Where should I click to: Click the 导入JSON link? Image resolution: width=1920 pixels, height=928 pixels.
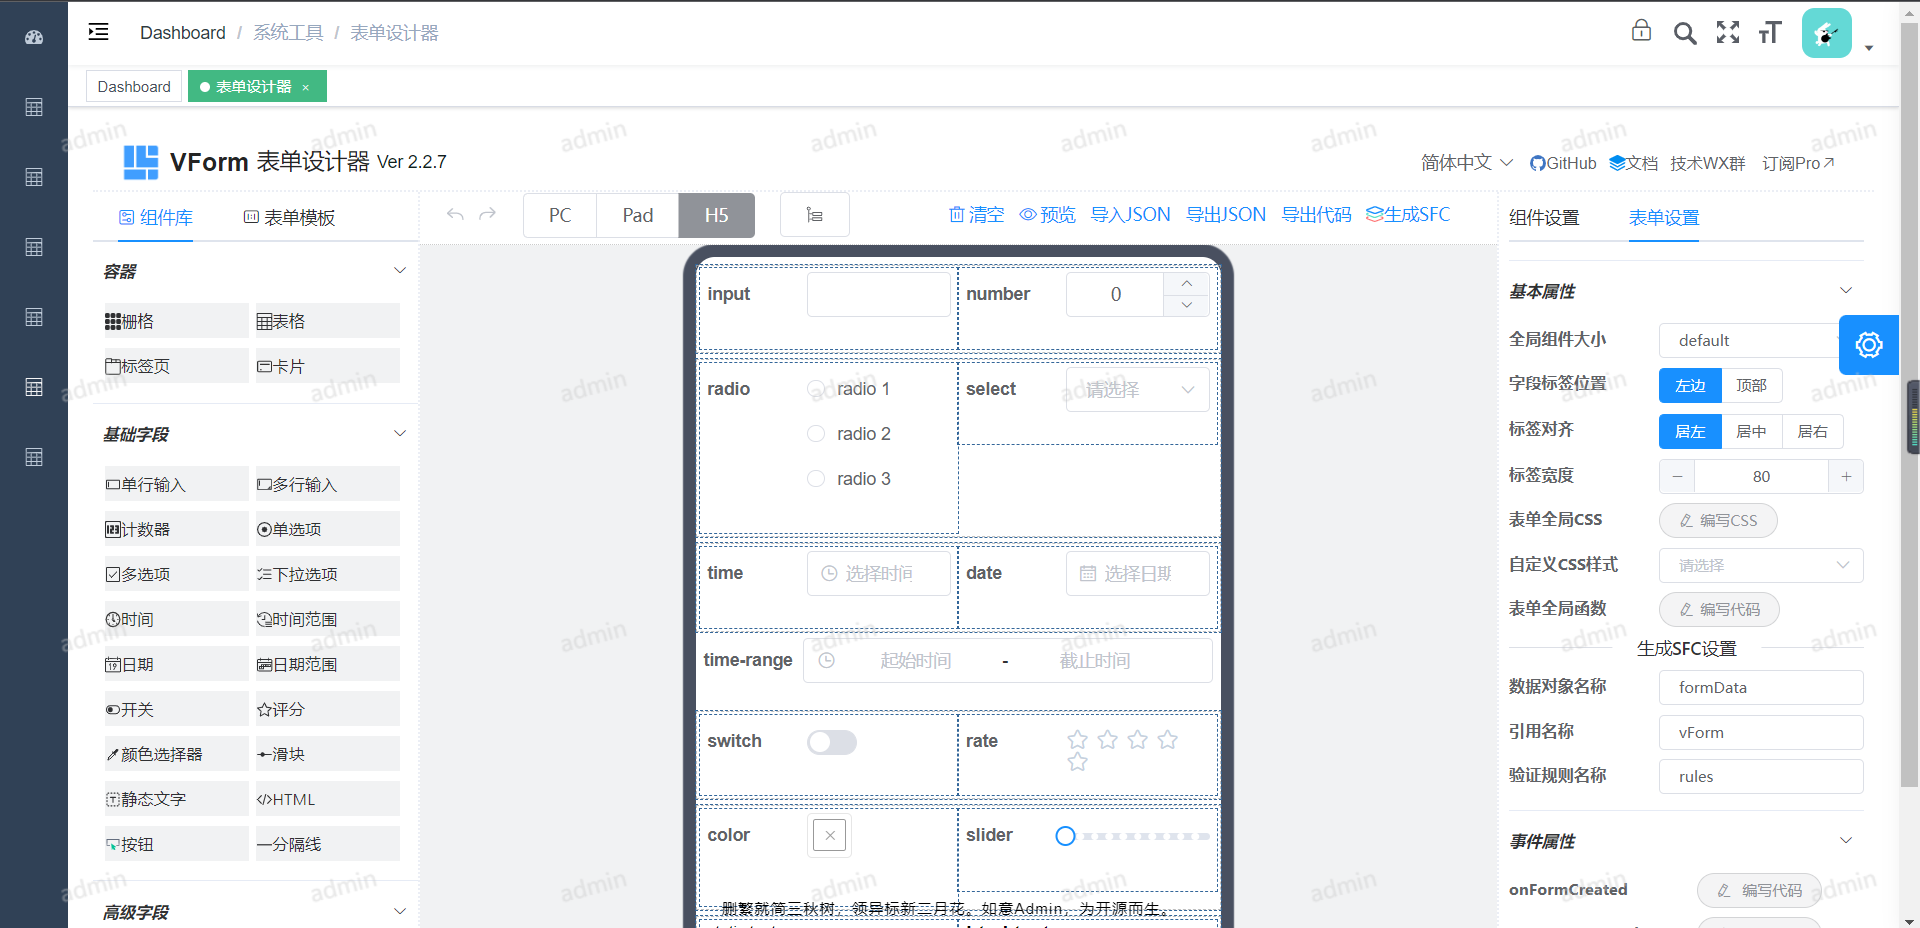click(1130, 215)
